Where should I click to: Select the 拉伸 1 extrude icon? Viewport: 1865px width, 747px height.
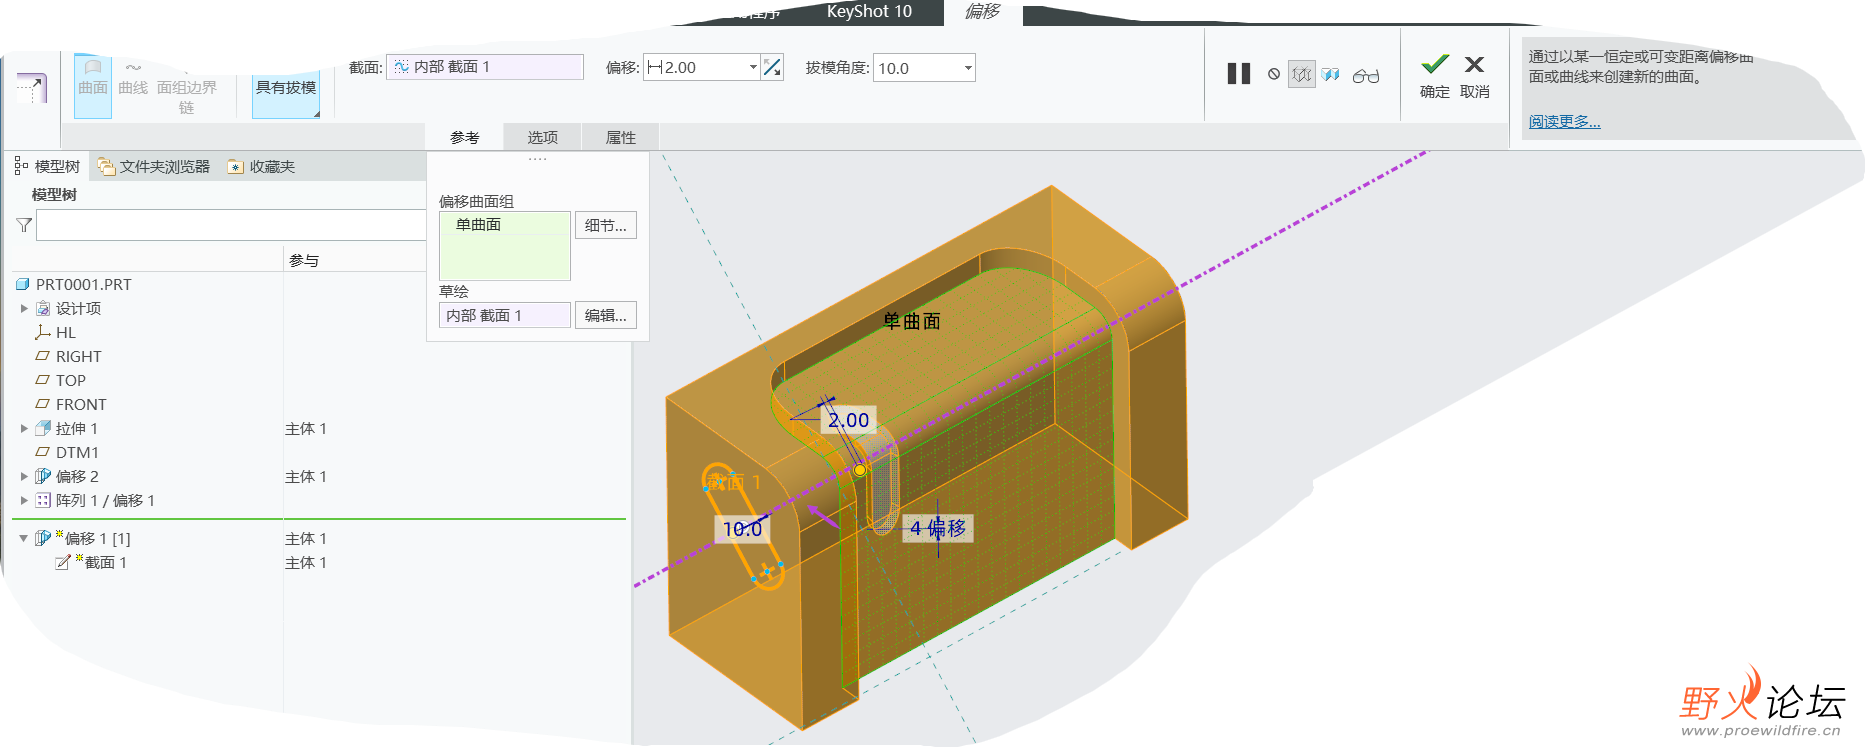(43, 428)
